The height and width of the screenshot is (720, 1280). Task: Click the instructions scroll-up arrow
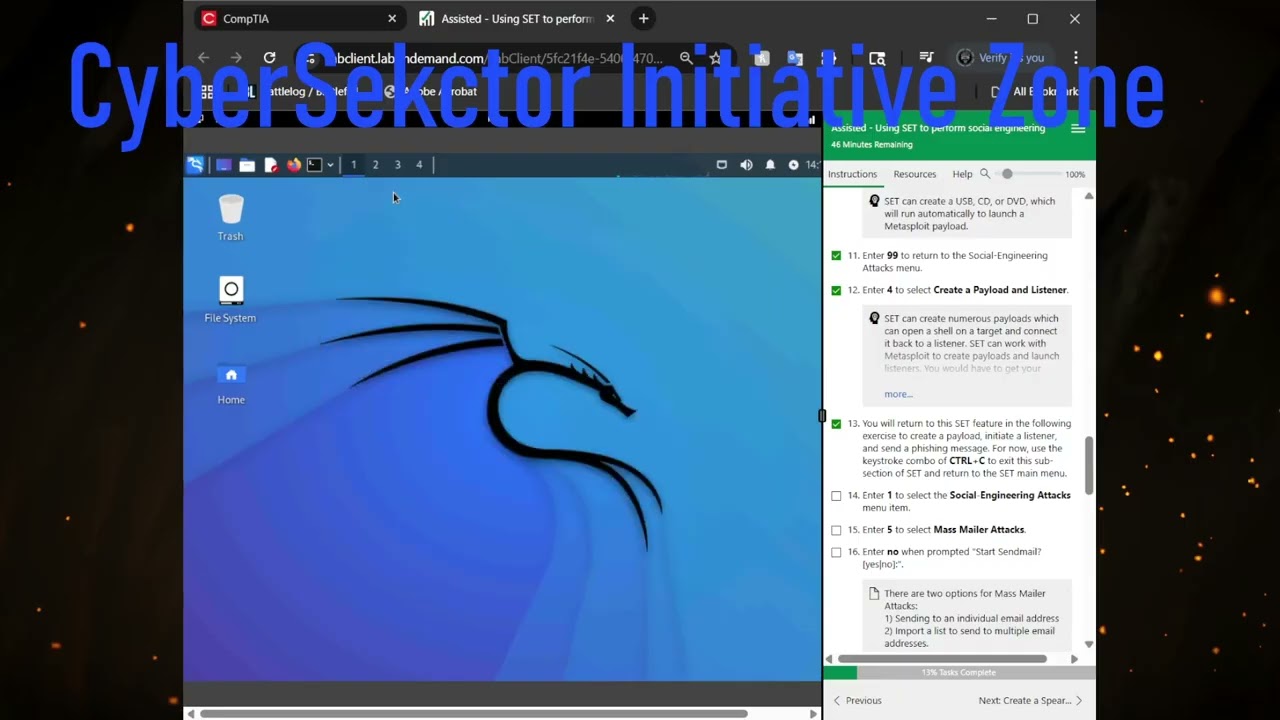tap(1089, 196)
